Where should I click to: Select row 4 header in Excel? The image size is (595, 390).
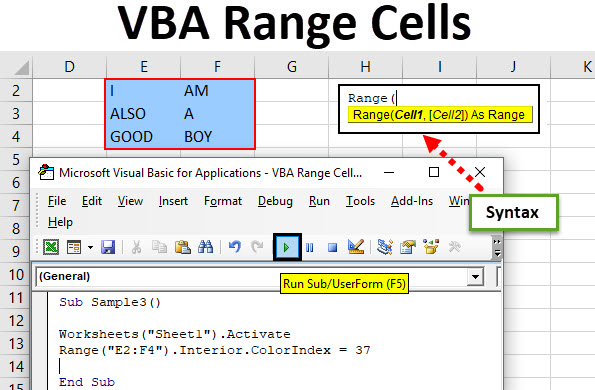pos(16,137)
